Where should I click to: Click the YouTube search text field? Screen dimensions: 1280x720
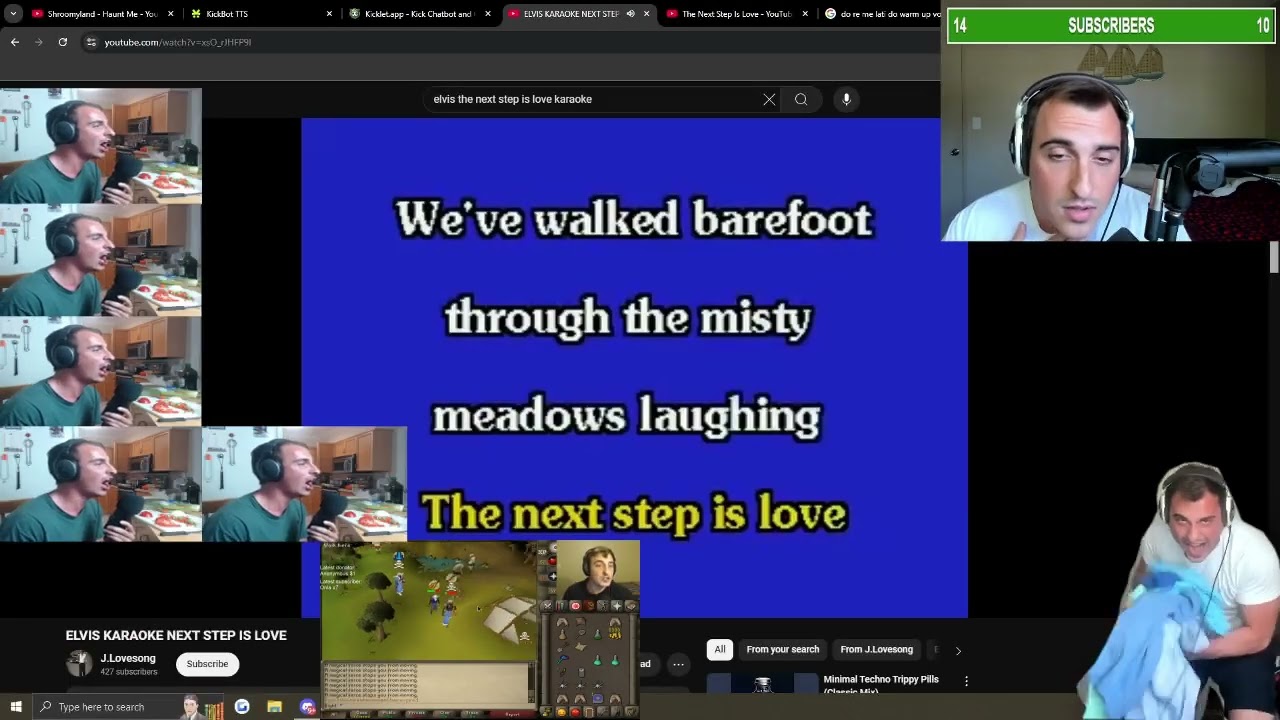pyautogui.click(x=590, y=99)
